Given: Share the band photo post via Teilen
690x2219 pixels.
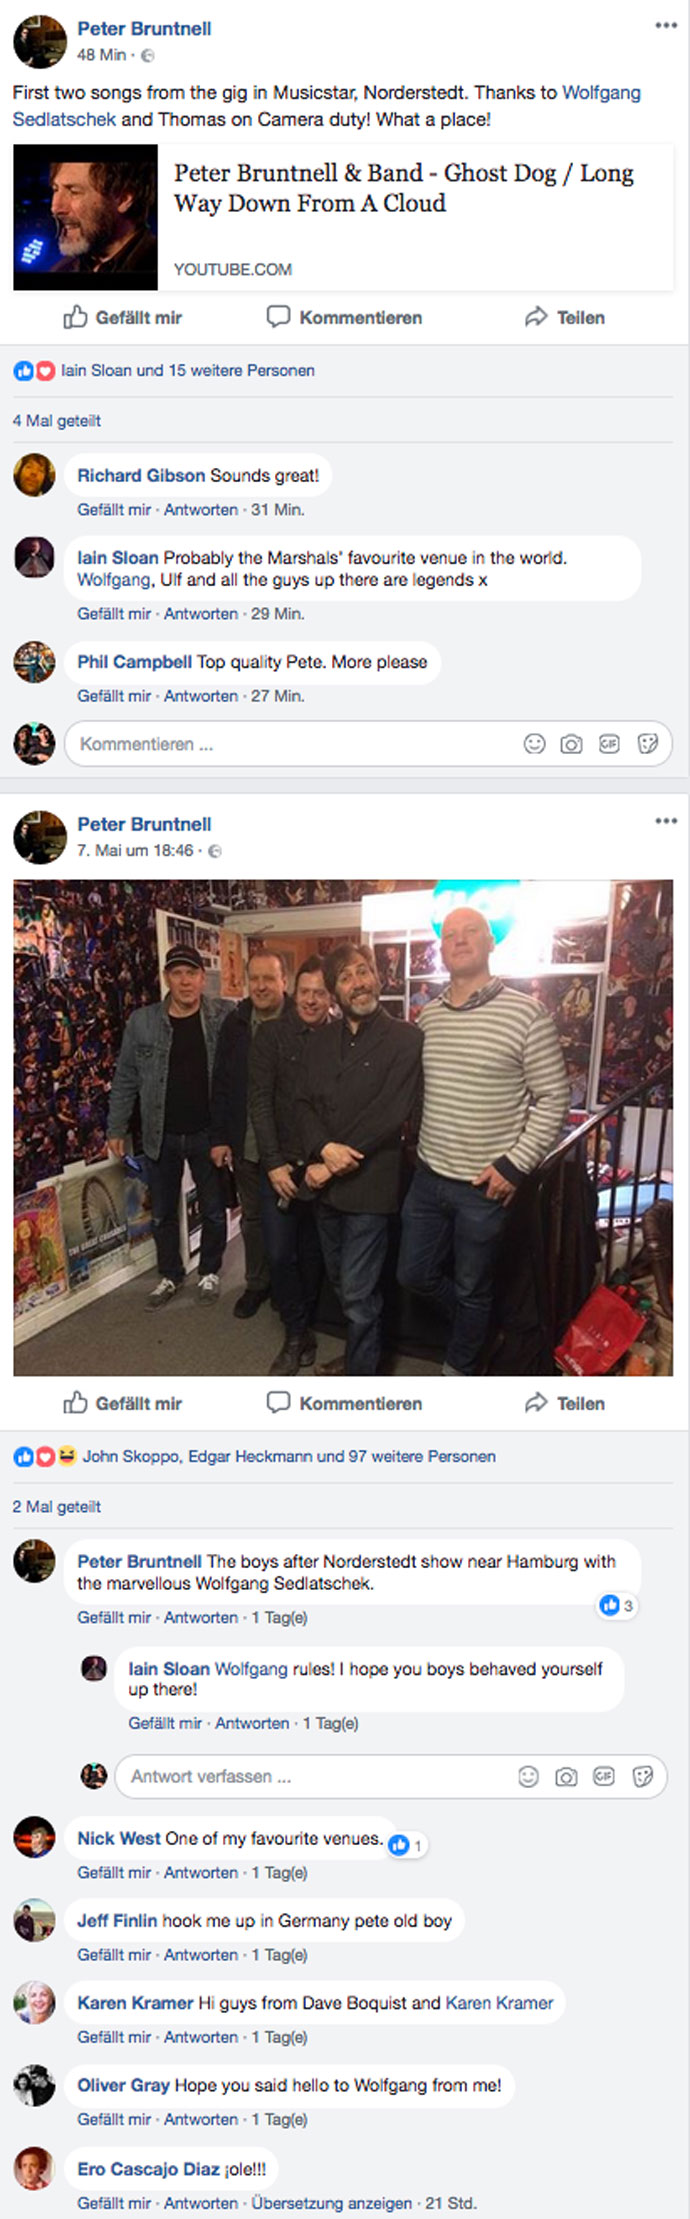Looking at the screenshot, I should [x=565, y=1403].
